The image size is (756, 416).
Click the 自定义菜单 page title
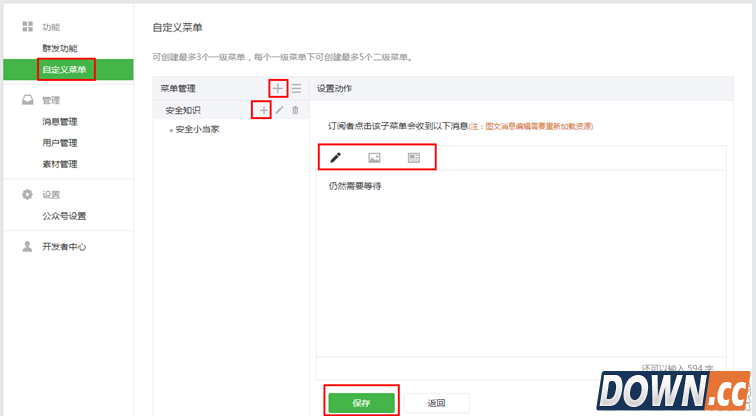[x=177, y=27]
